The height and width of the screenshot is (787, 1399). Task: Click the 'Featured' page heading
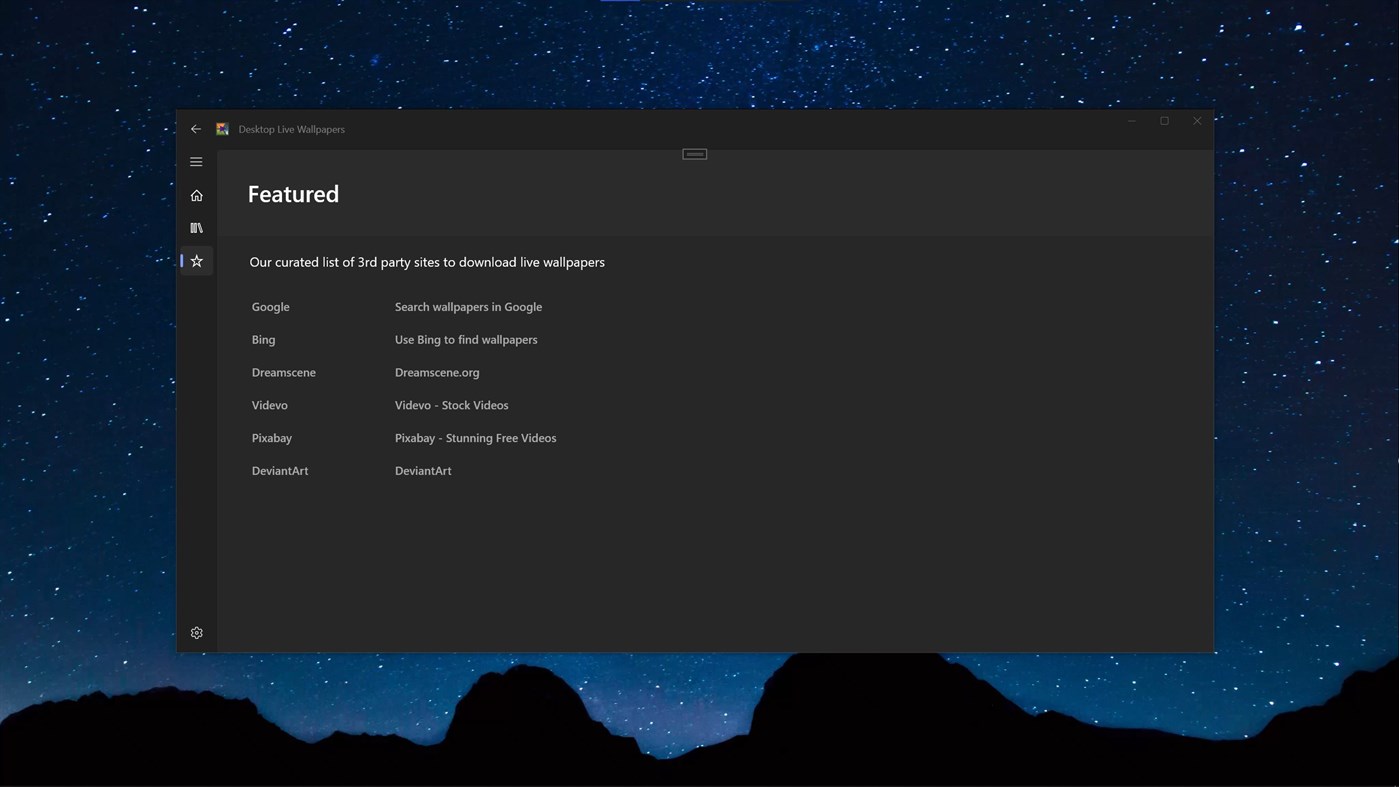click(293, 194)
